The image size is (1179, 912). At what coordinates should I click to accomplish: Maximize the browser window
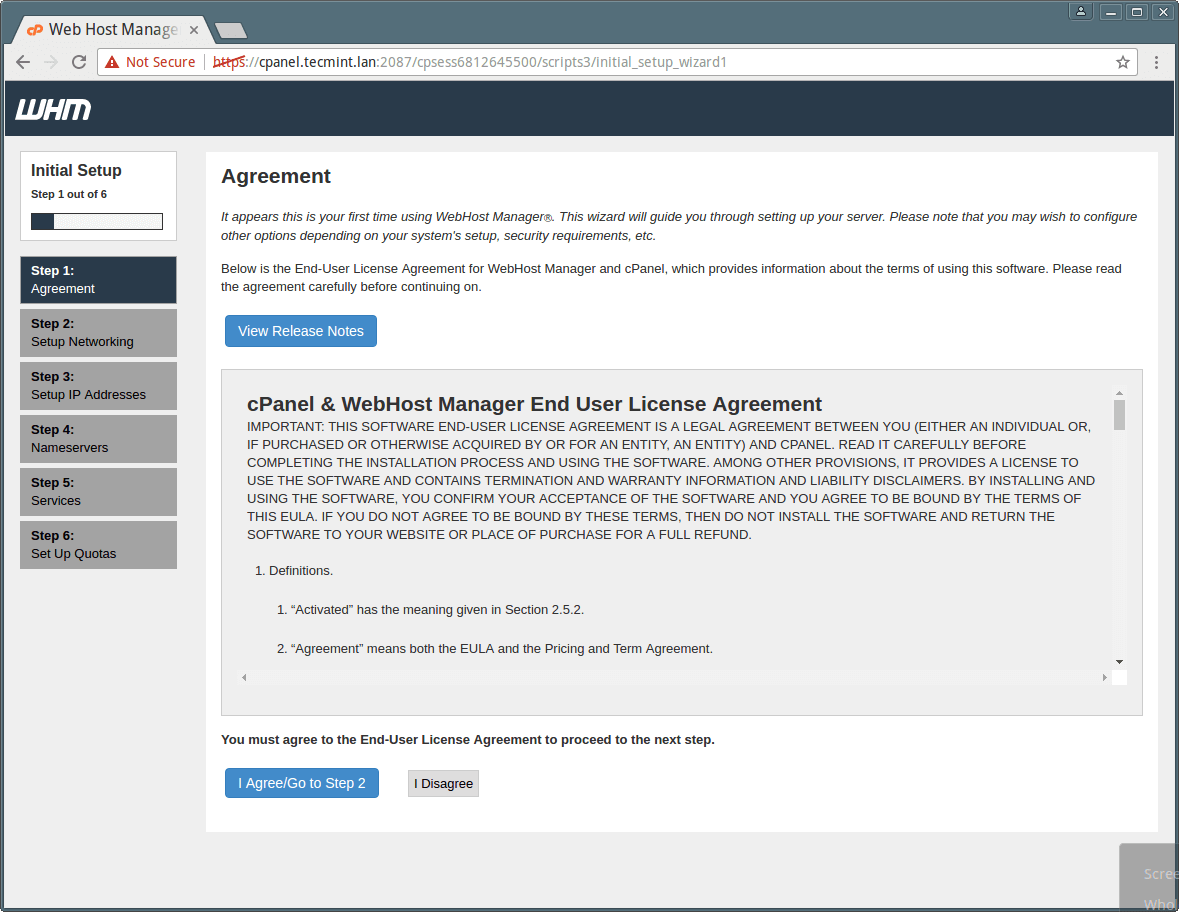[1137, 11]
